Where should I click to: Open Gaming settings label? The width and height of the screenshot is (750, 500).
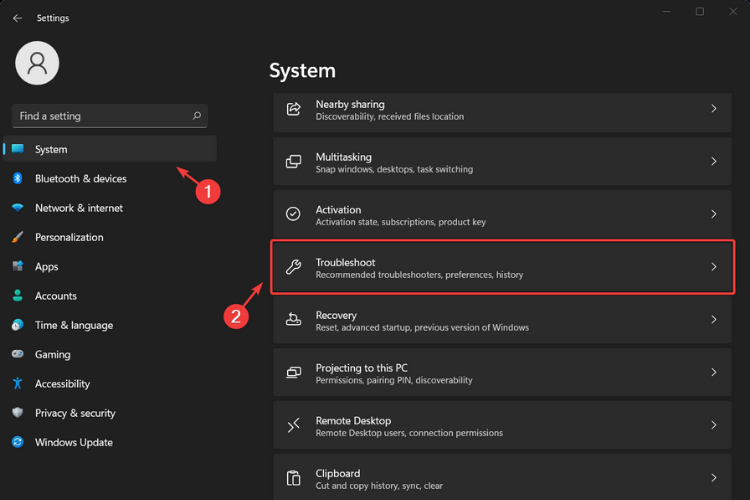(x=53, y=355)
